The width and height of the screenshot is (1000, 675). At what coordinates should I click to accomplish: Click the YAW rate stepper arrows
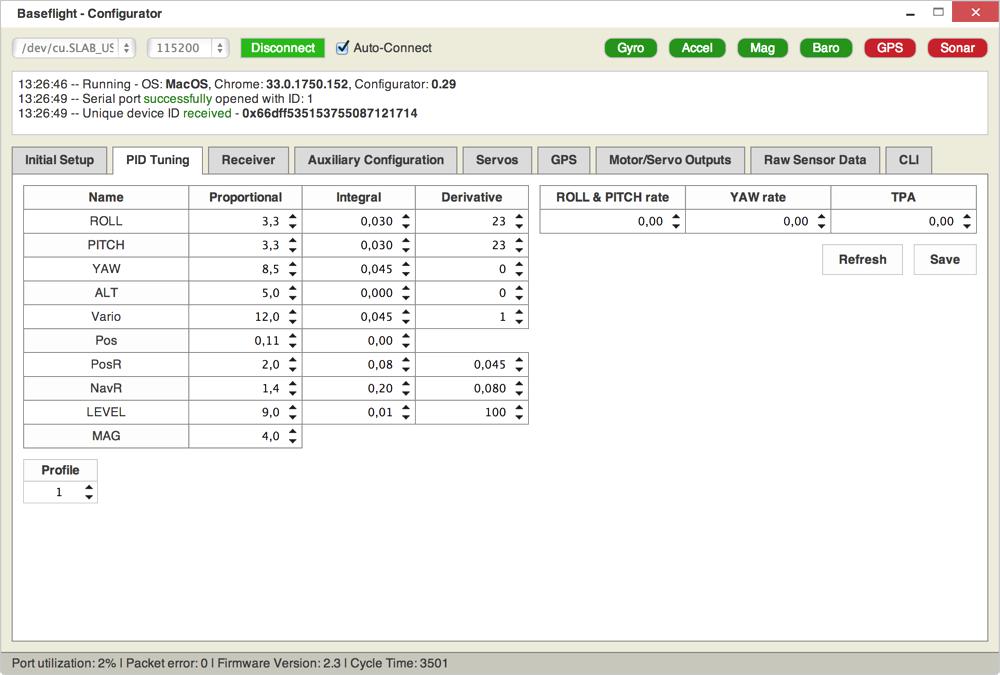[821, 221]
